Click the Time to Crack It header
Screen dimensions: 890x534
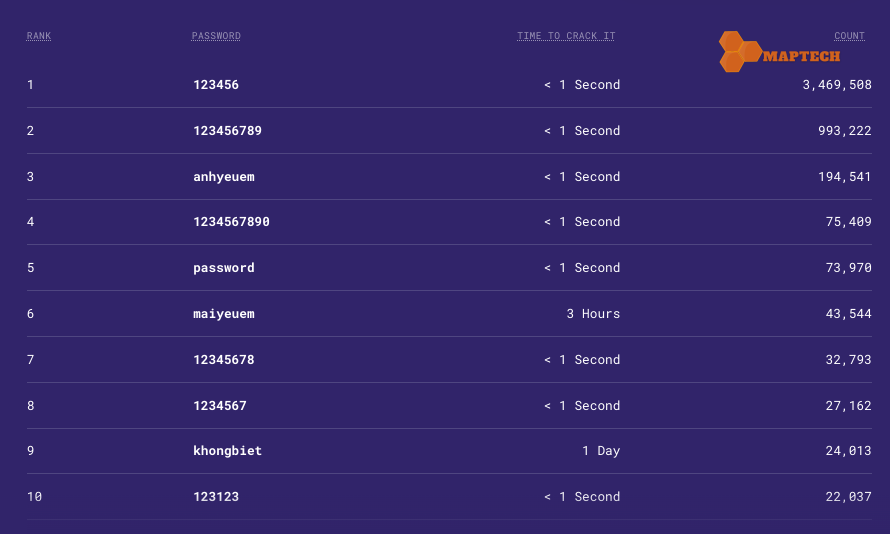(x=566, y=36)
